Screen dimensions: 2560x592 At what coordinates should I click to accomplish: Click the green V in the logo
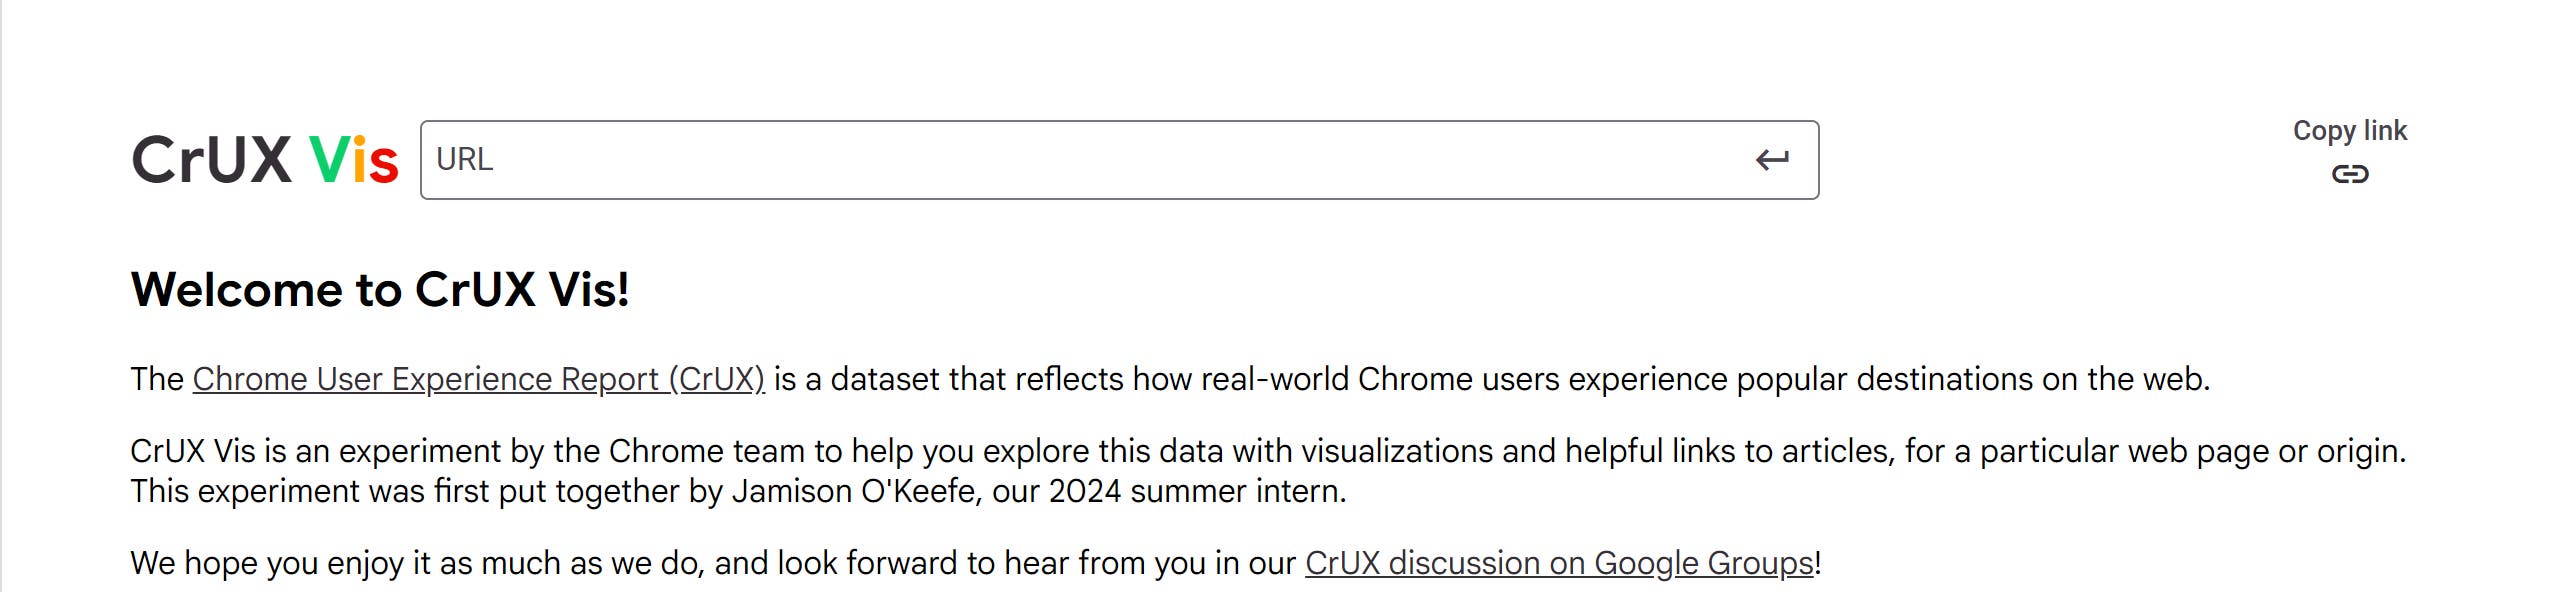coord(327,160)
